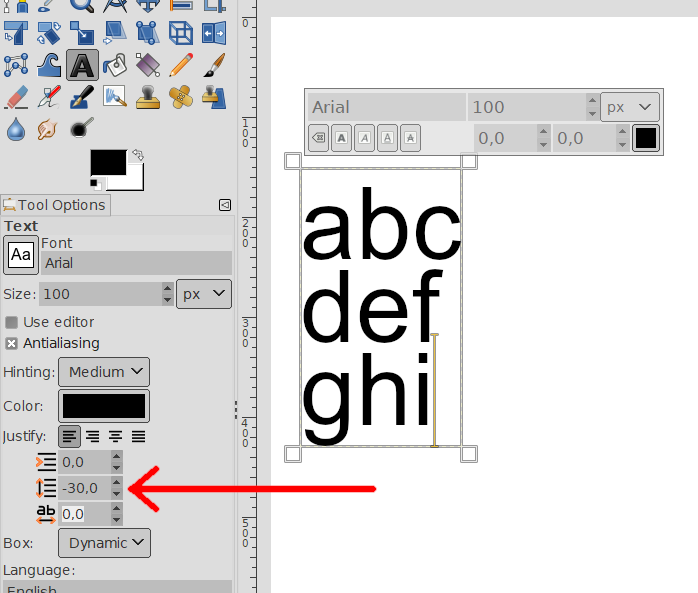Open the on-canvas px unit dropdown
This screenshot has height=593, width=698.
[629, 107]
